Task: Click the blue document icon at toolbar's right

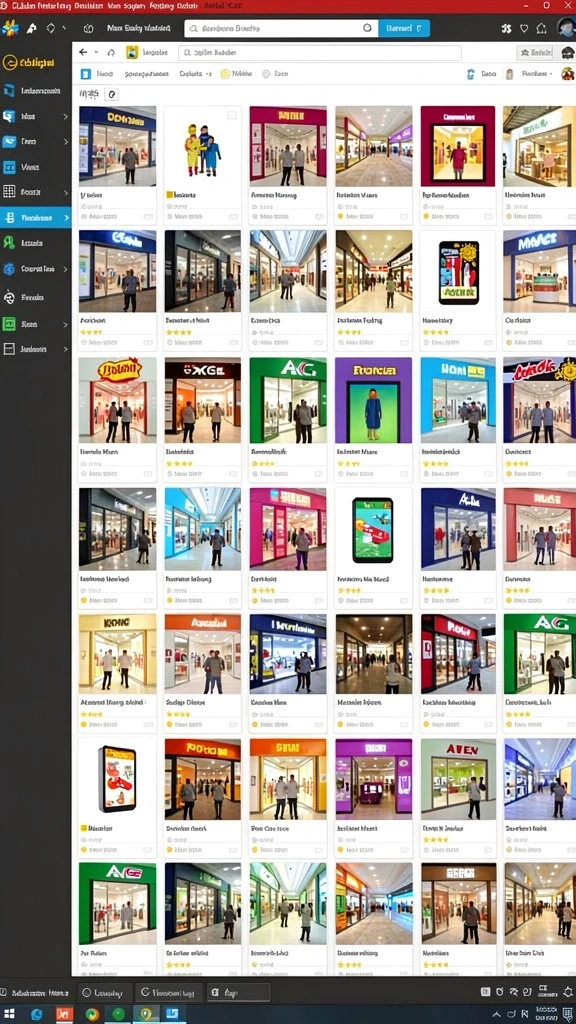Action: (471, 74)
